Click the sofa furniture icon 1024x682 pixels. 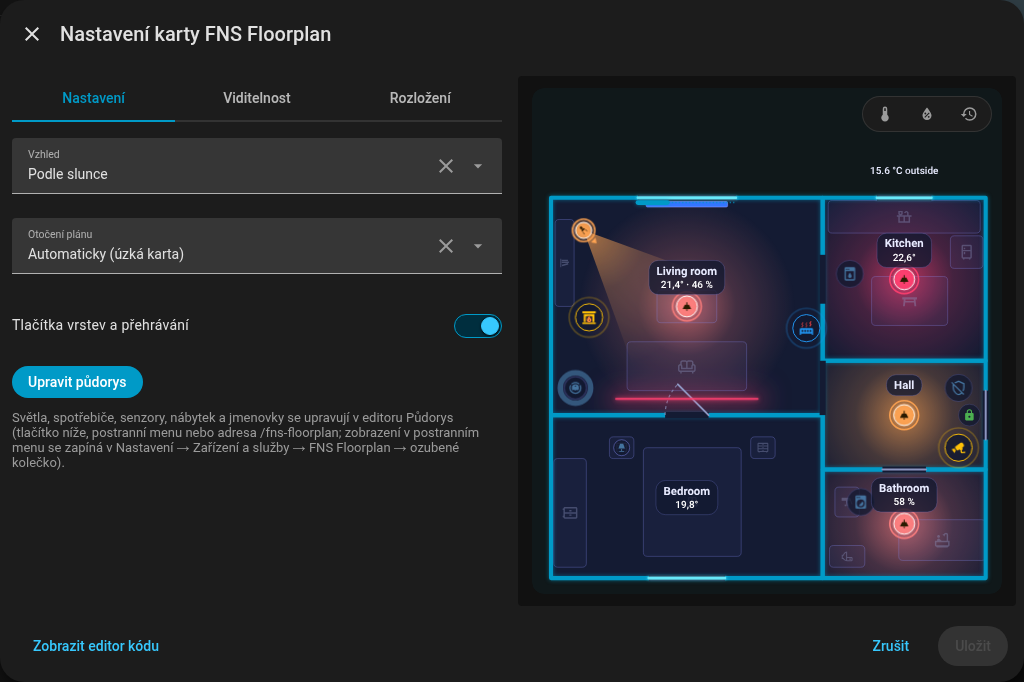pos(686,366)
